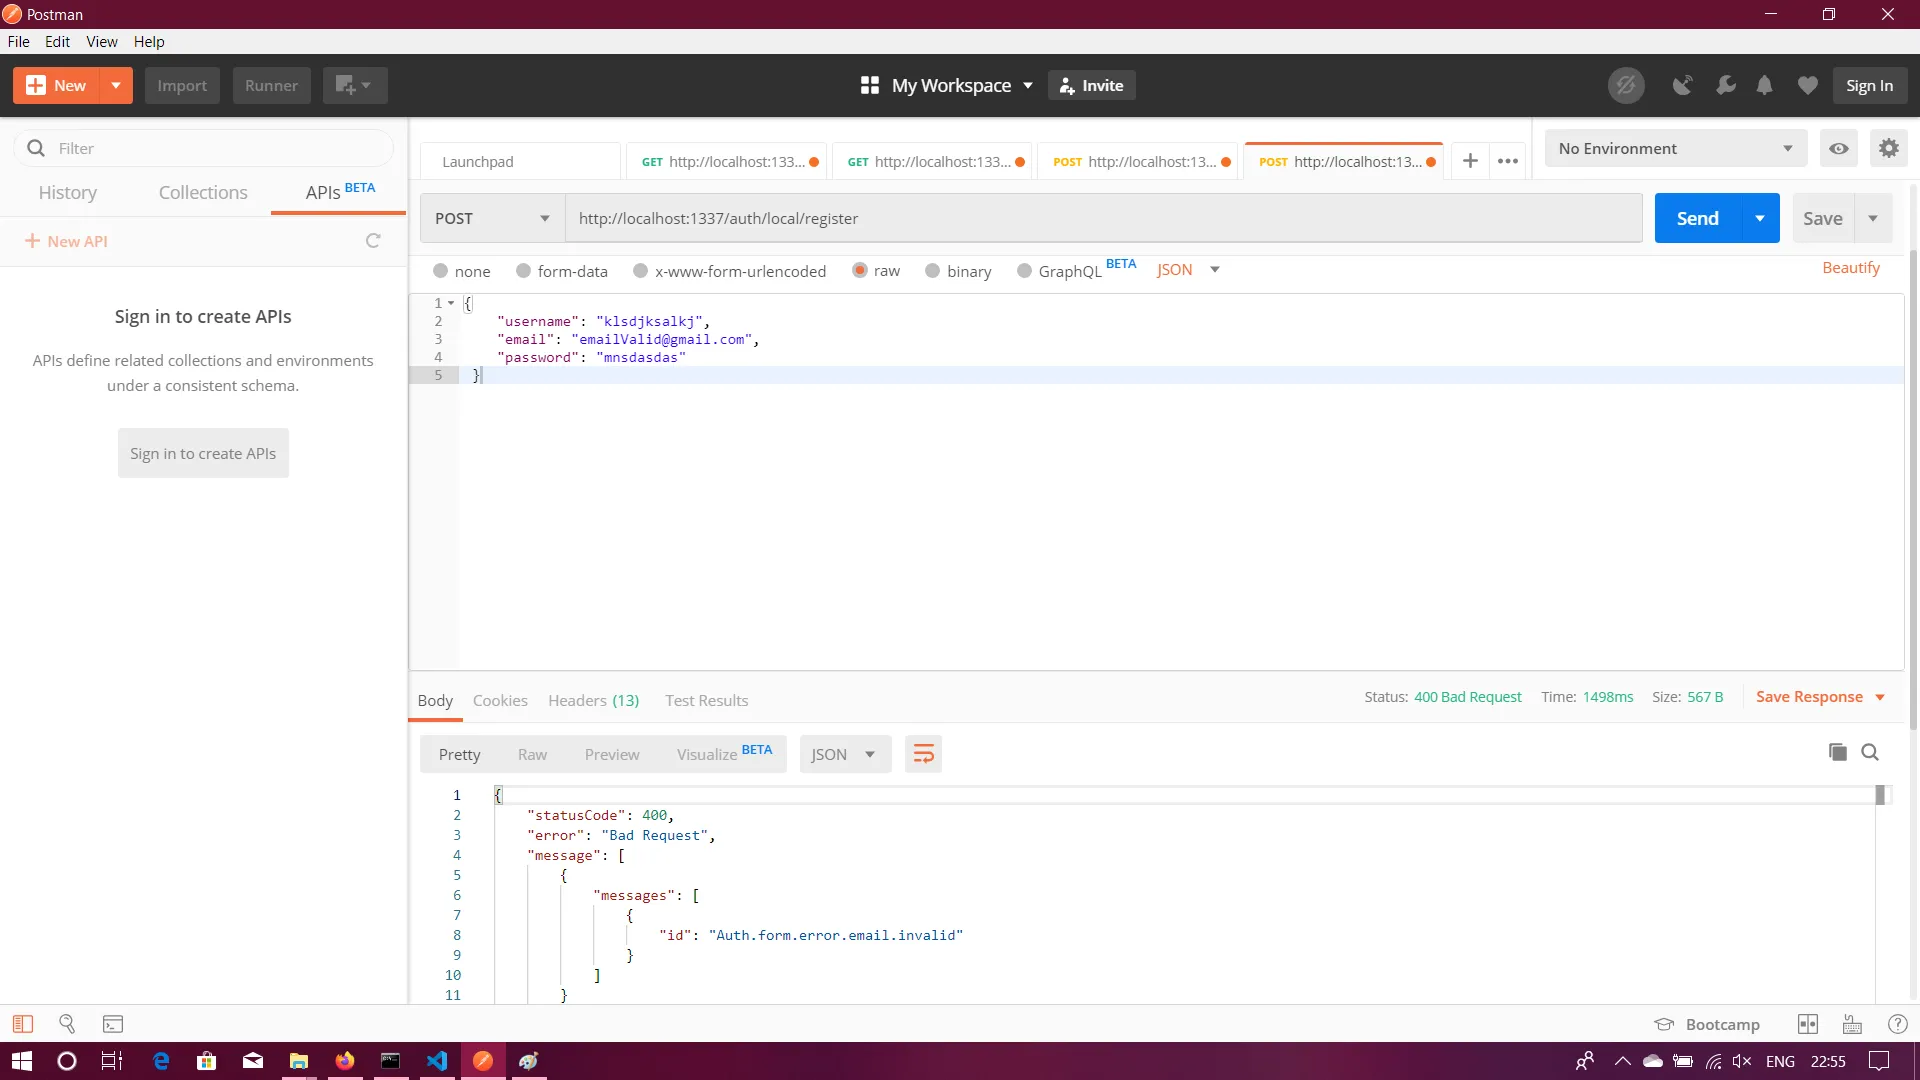Open notifications bell icon
The image size is (1920, 1080).
(x=1765, y=85)
